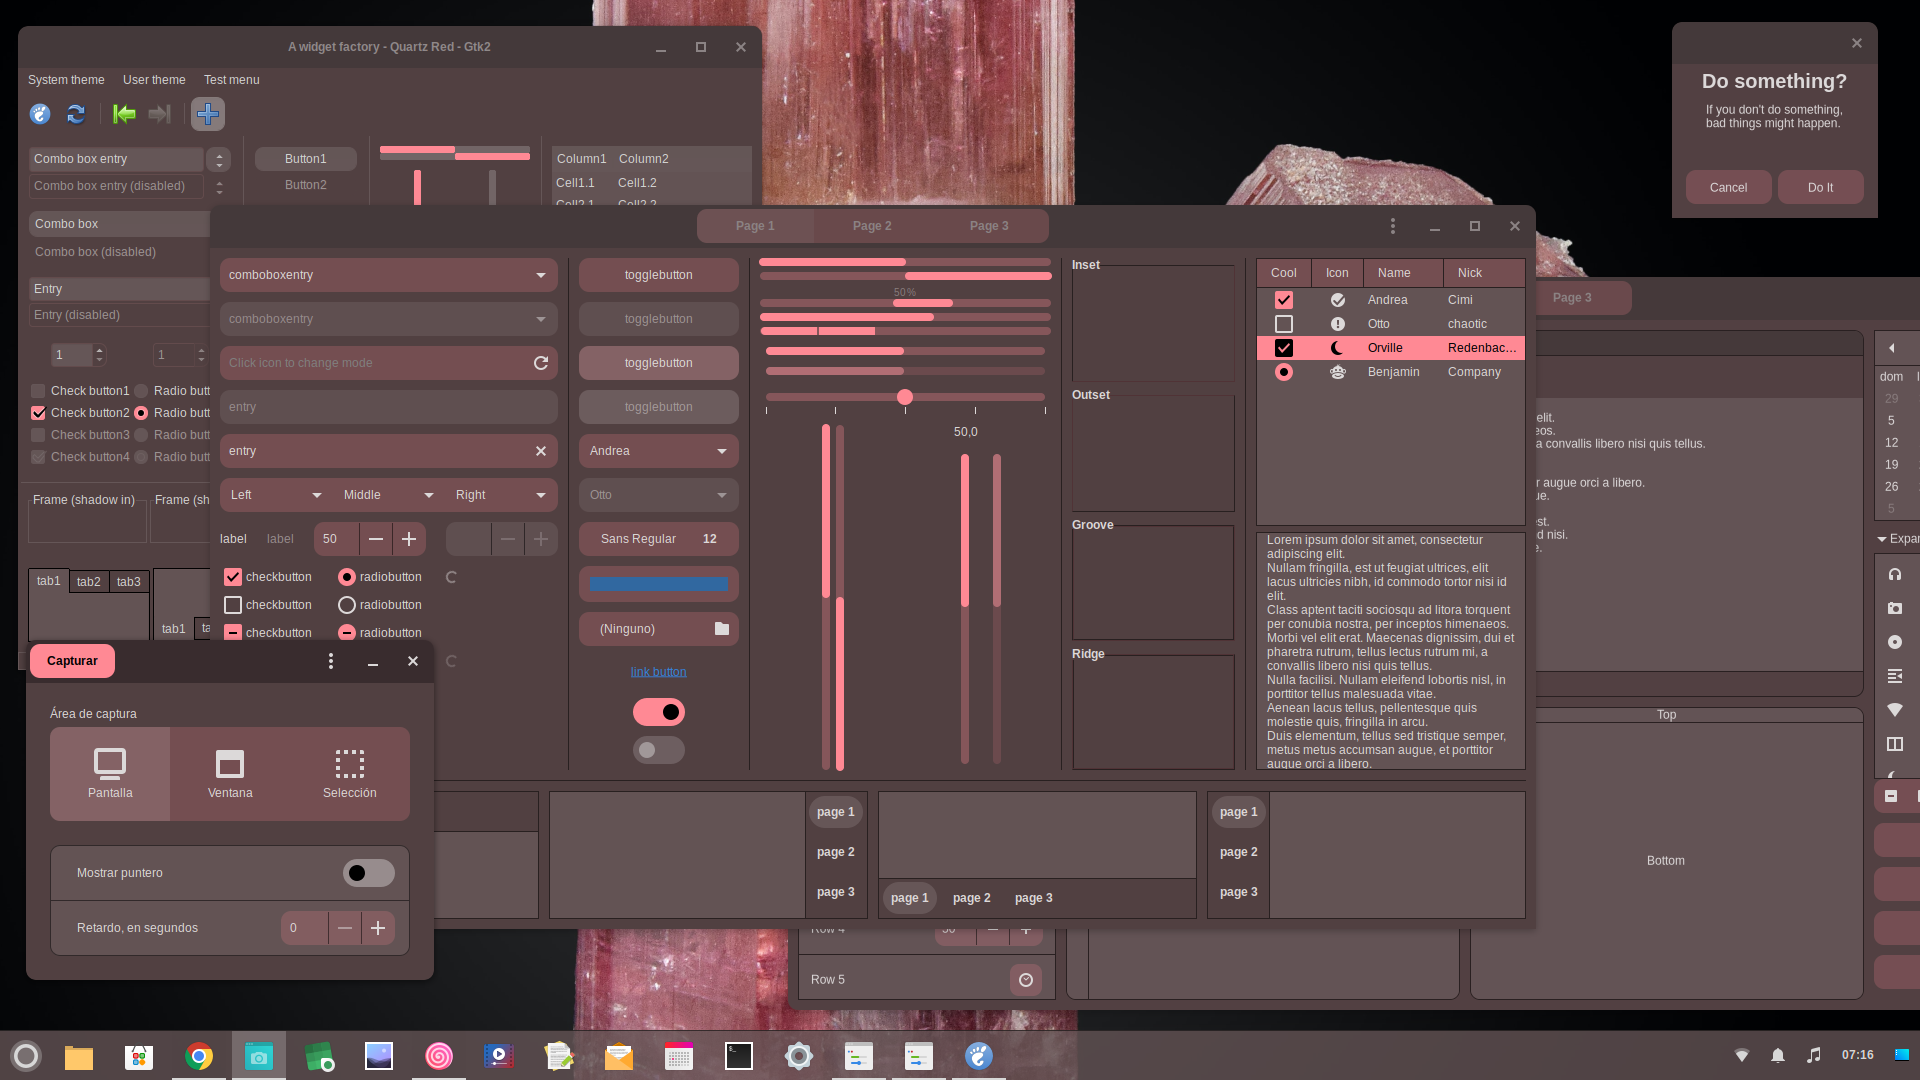Image resolution: width=1920 pixels, height=1080 pixels.
Task: Select Selección capture area
Action: (x=350, y=774)
